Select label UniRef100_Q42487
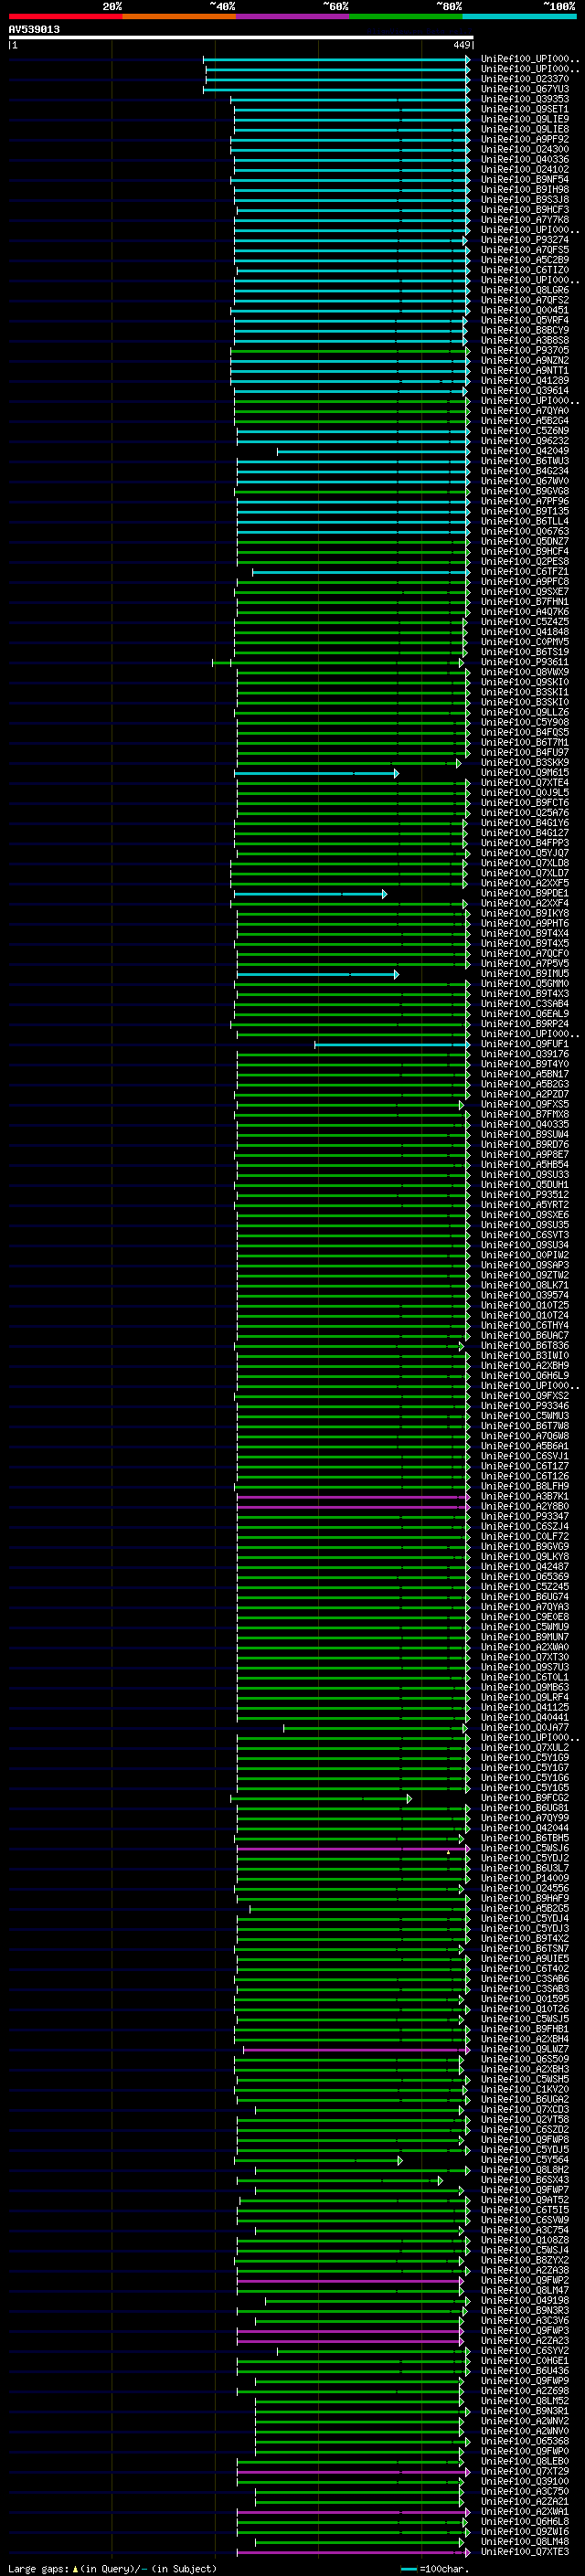This screenshot has width=585, height=2576. click(524, 1567)
